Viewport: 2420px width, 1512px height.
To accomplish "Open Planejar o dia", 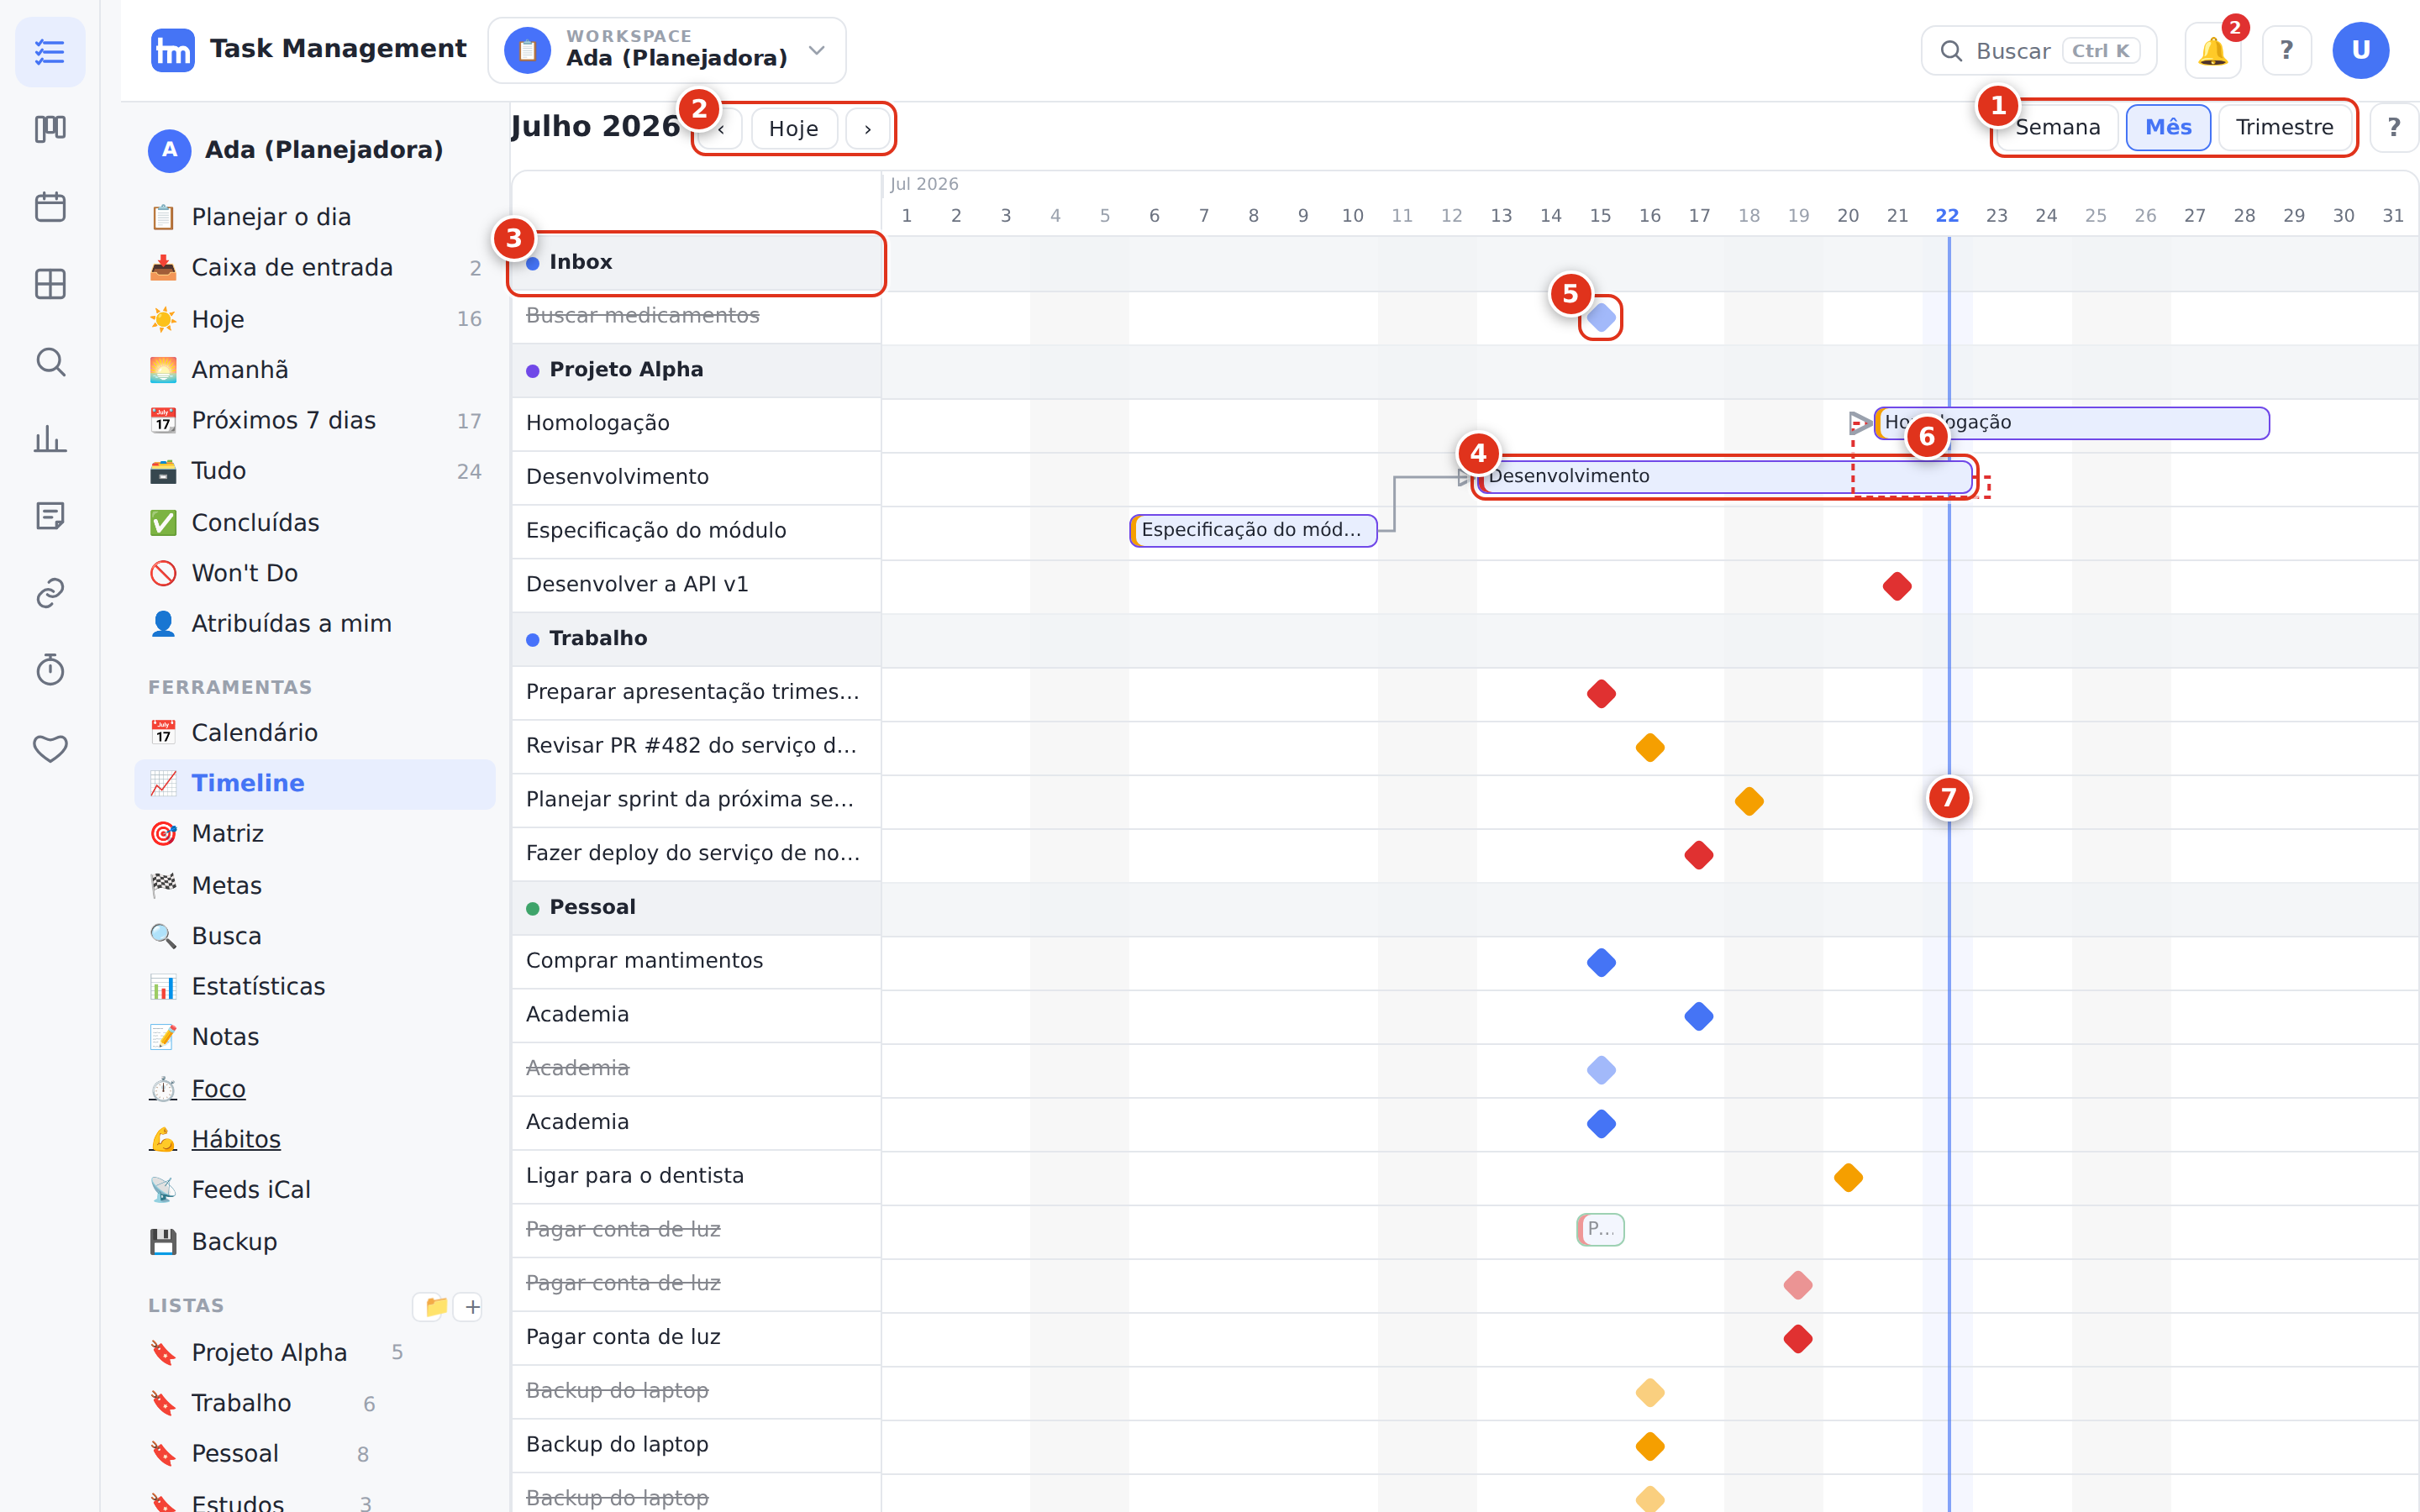I will [x=315, y=217].
